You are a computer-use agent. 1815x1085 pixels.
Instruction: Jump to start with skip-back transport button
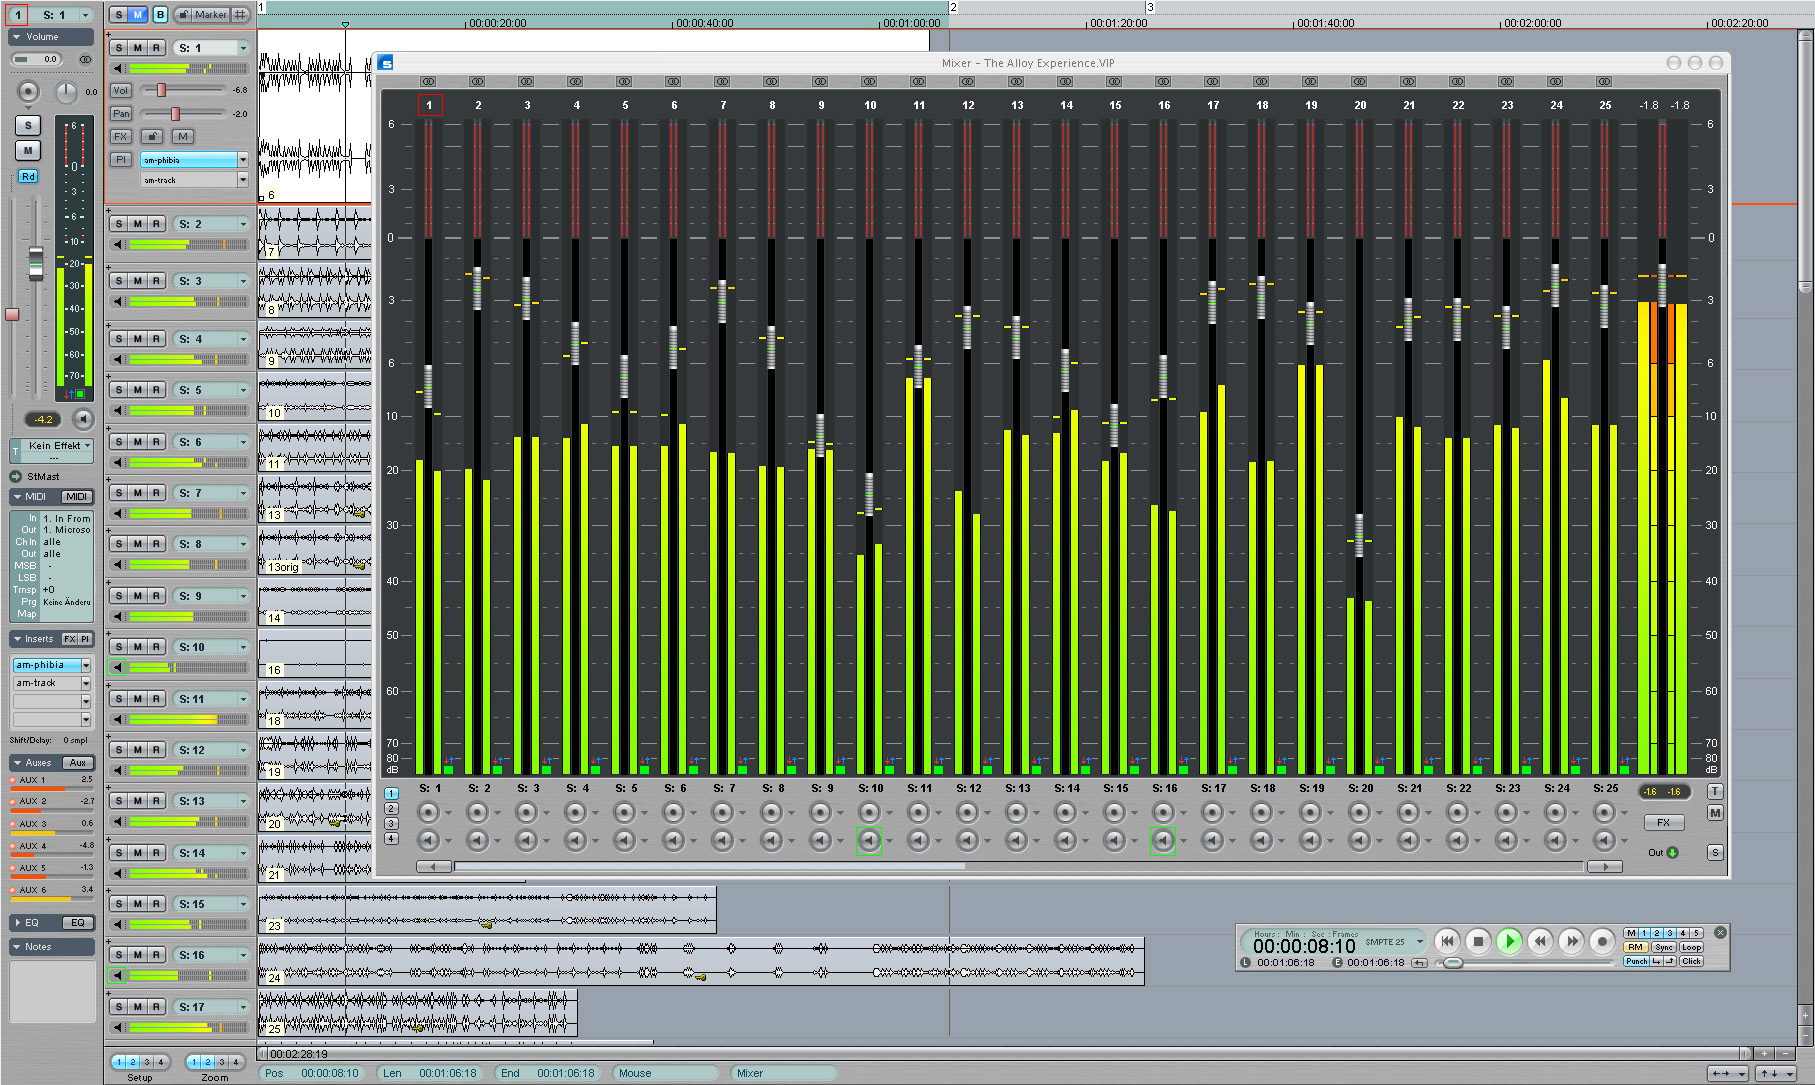point(1447,941)
